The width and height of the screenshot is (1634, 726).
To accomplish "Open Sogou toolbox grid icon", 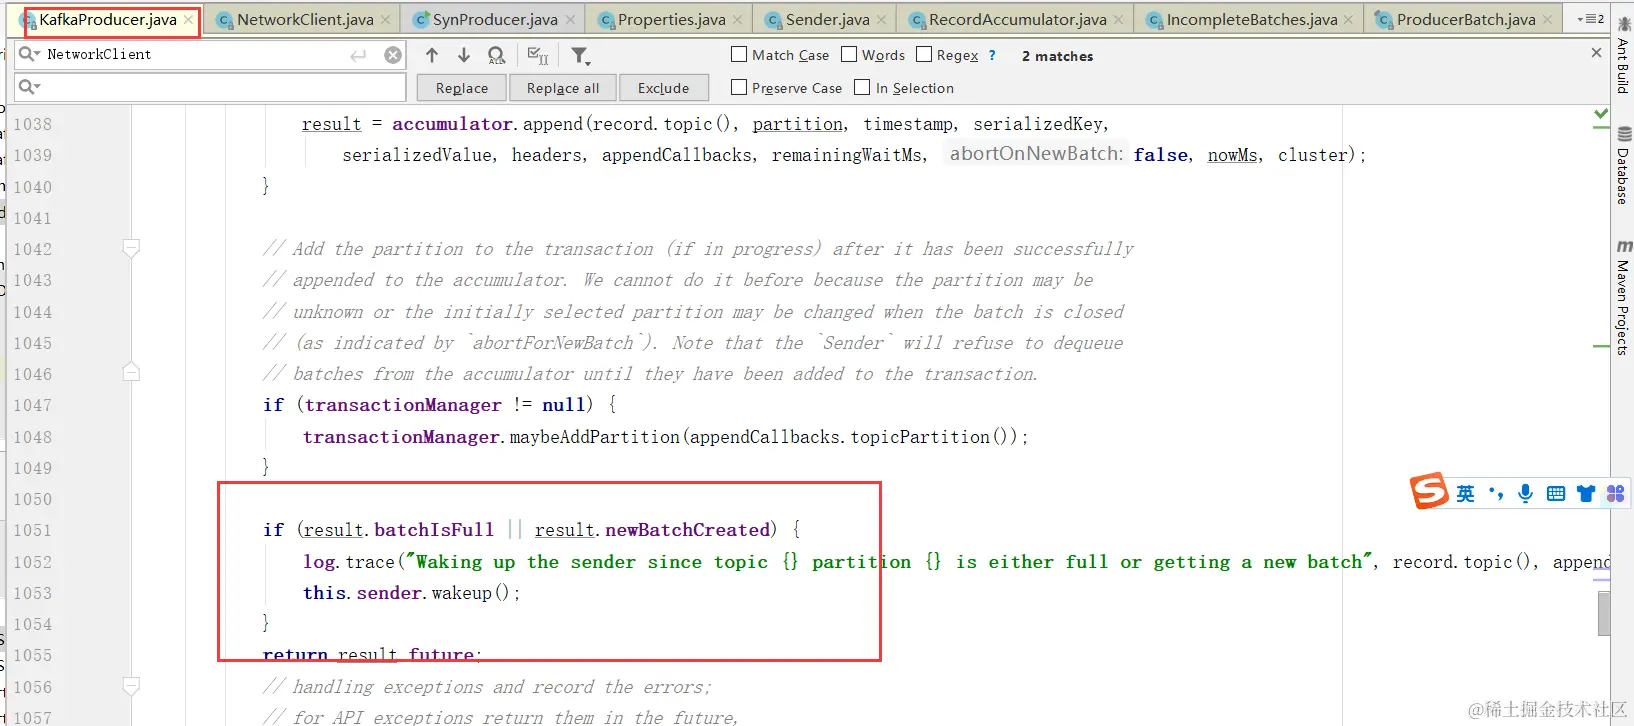I will (1615, 493).
